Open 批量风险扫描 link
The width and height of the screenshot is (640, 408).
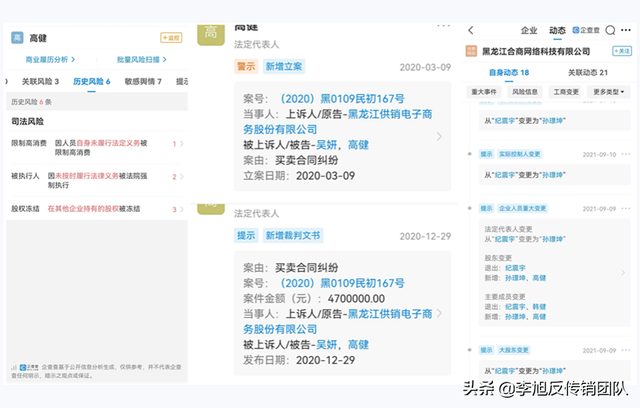click(x=140, y=60)
